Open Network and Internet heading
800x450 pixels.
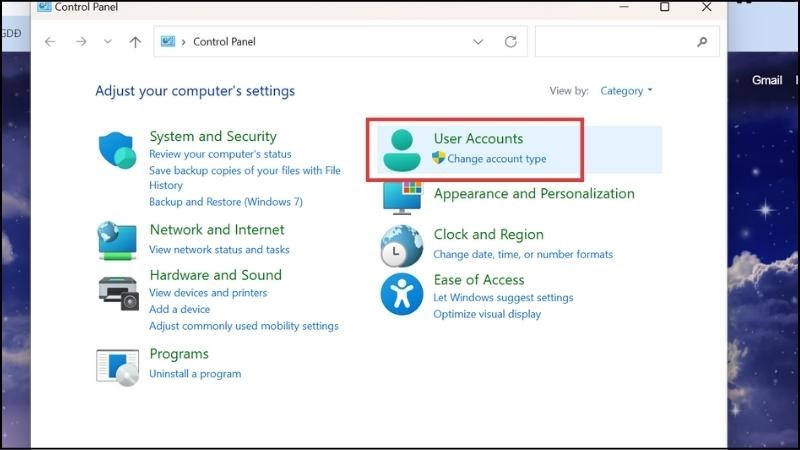tap(217, 230)
